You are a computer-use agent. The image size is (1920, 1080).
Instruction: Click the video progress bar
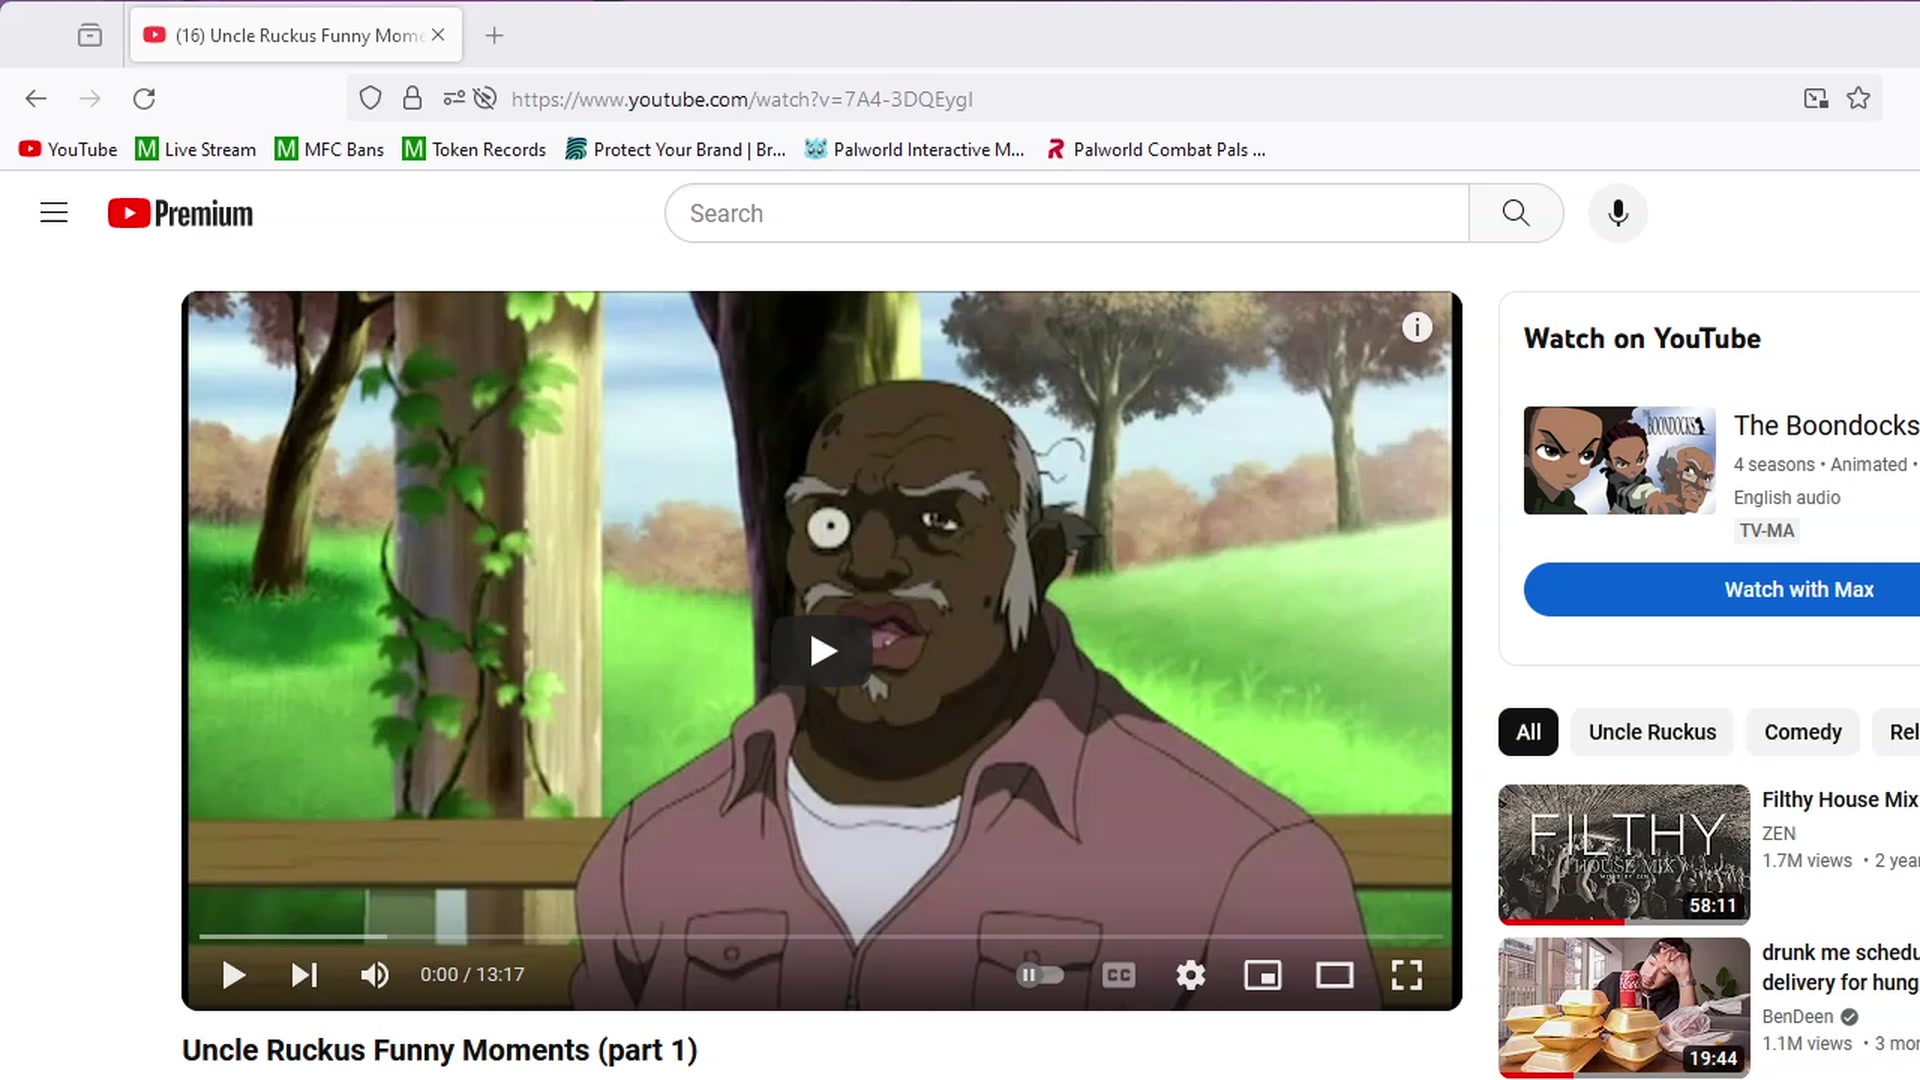[x=821, y=937]
